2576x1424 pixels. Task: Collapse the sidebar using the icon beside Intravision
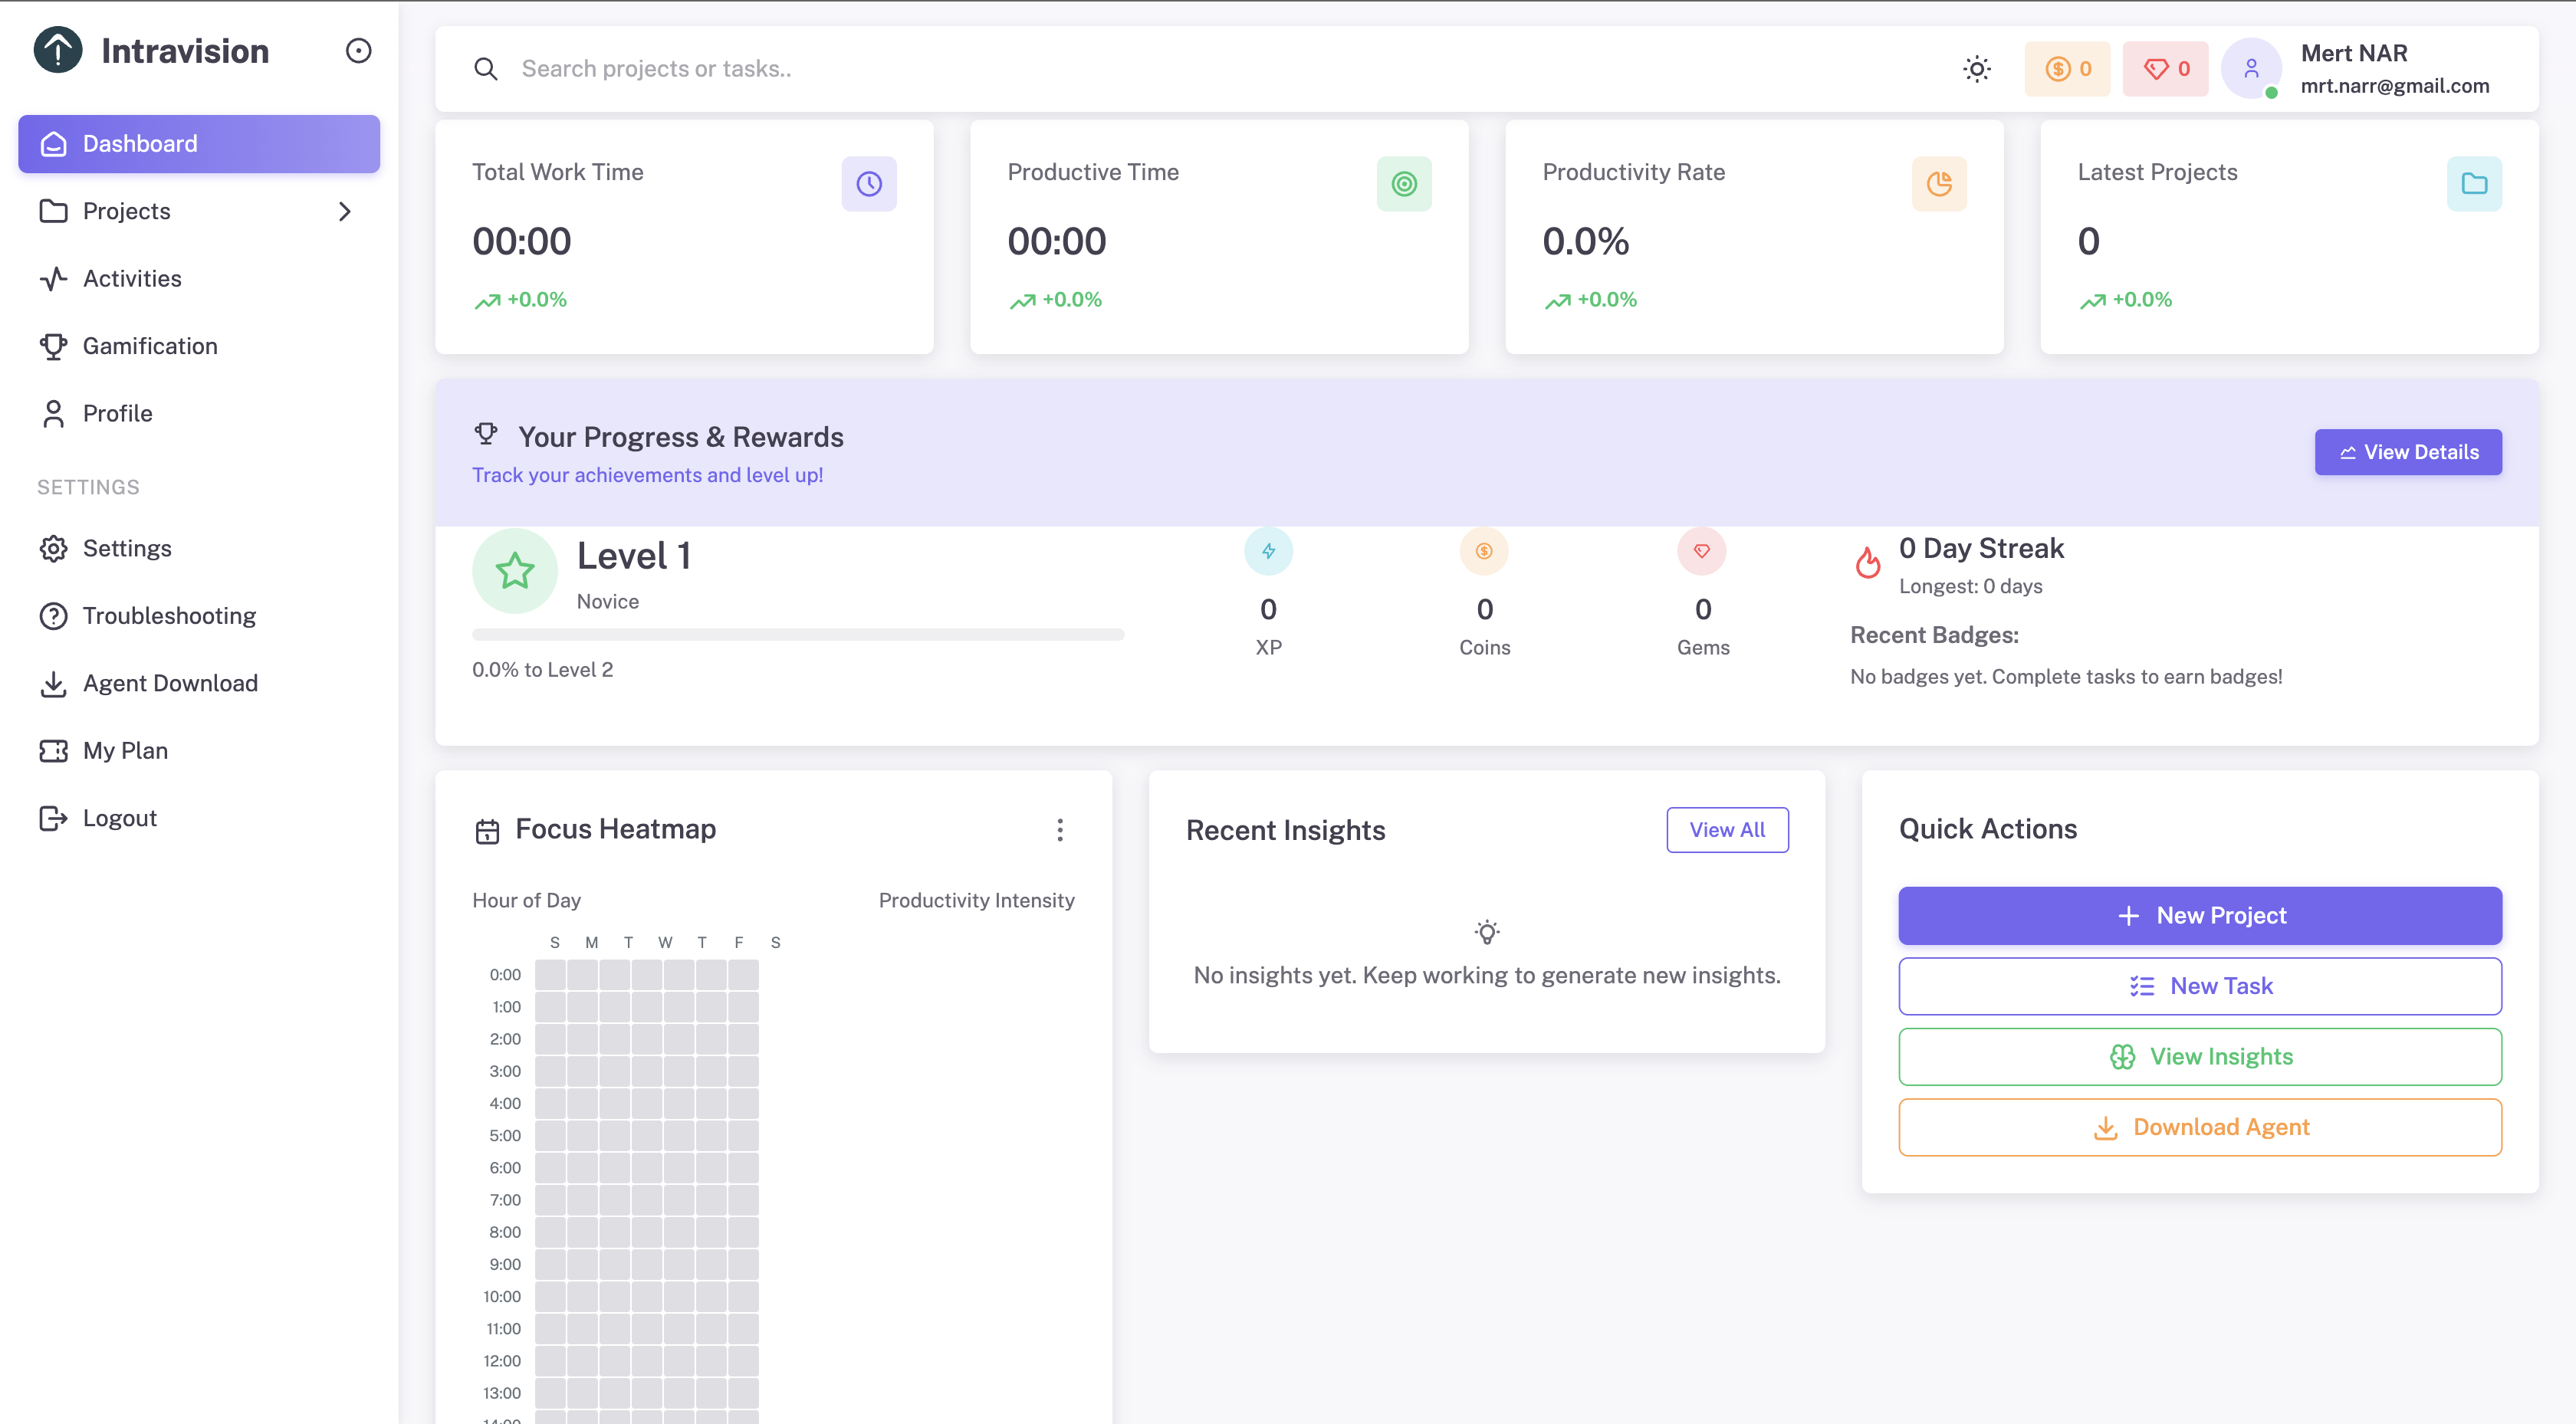tap(359, 50)
